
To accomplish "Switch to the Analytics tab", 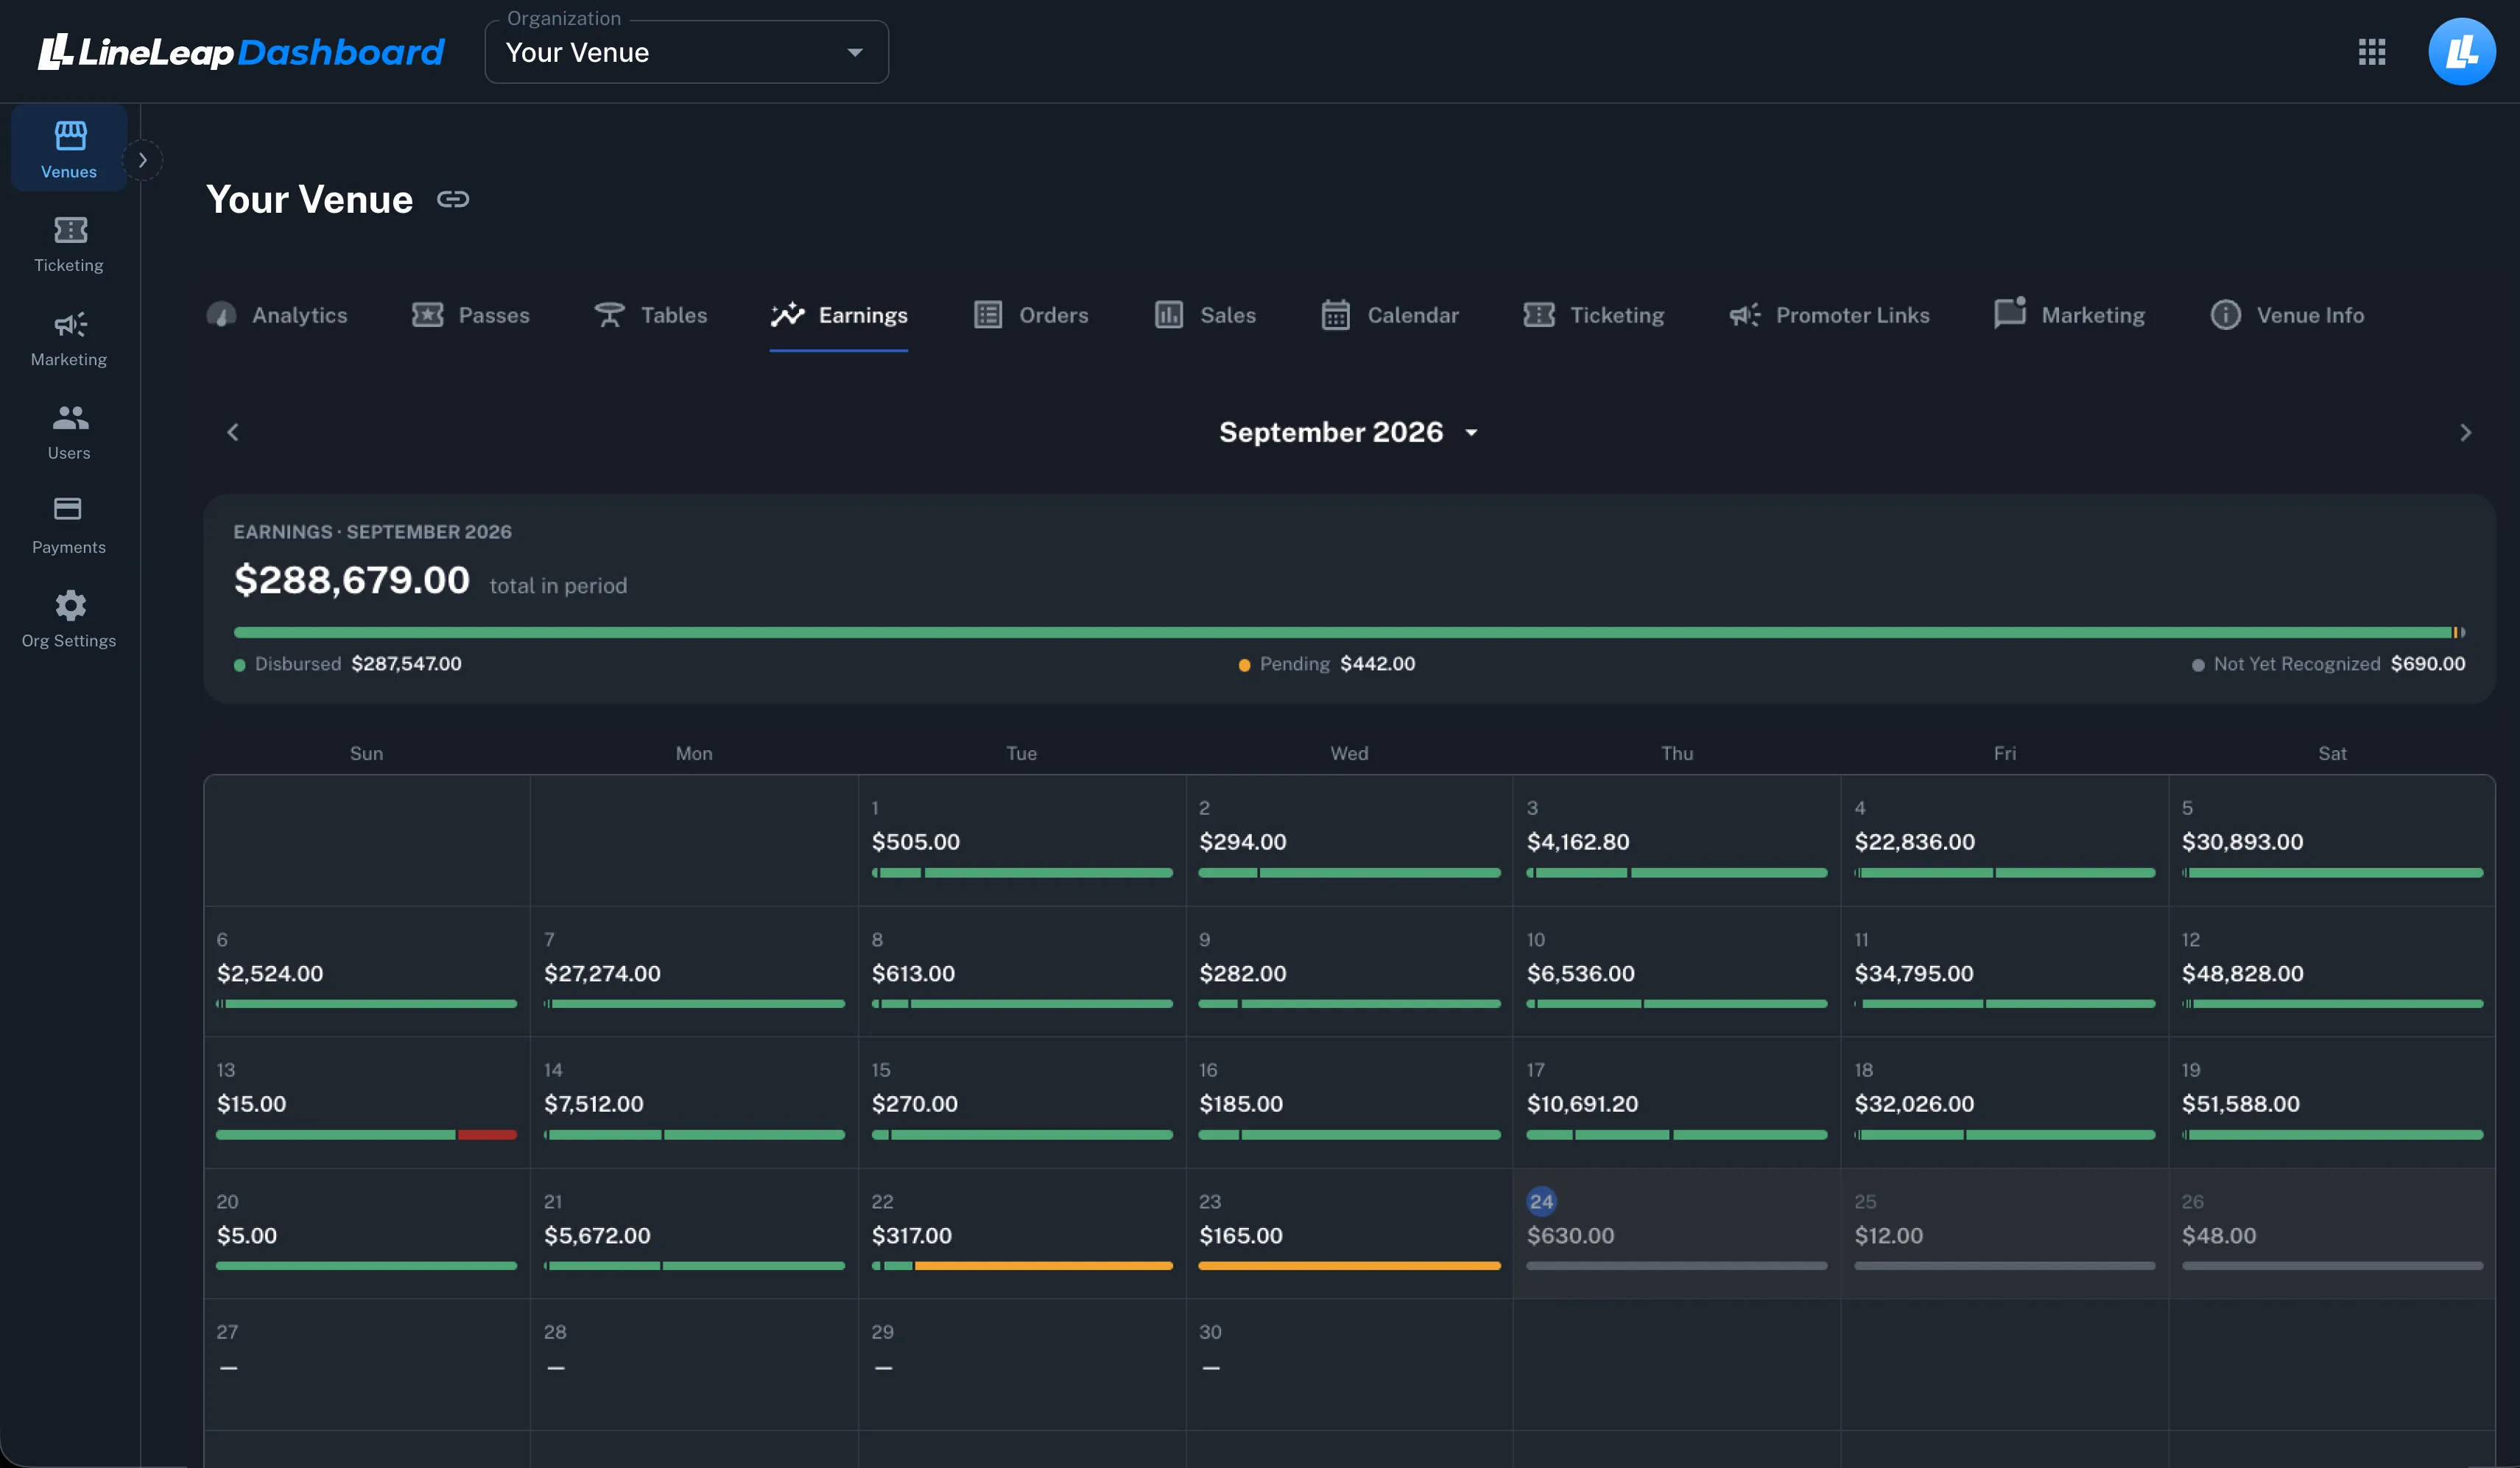I will 277,315.
